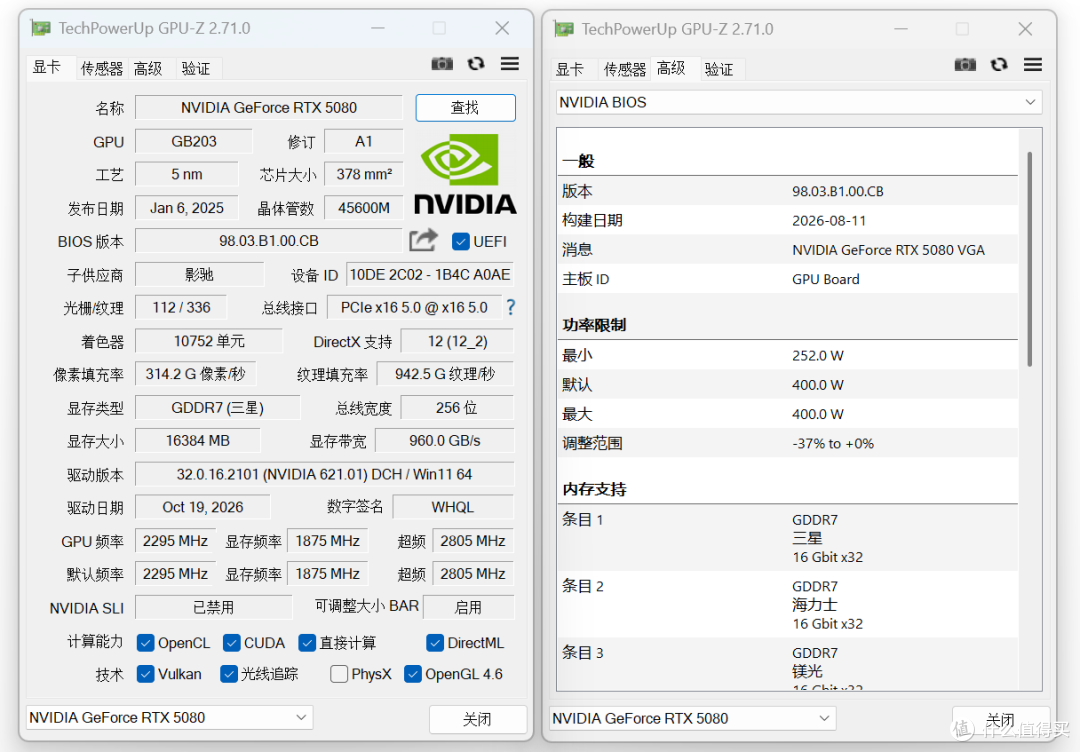Select 验证 tab in left window
This screenshot has height=752, width=1080.
(x=196, y=68)
